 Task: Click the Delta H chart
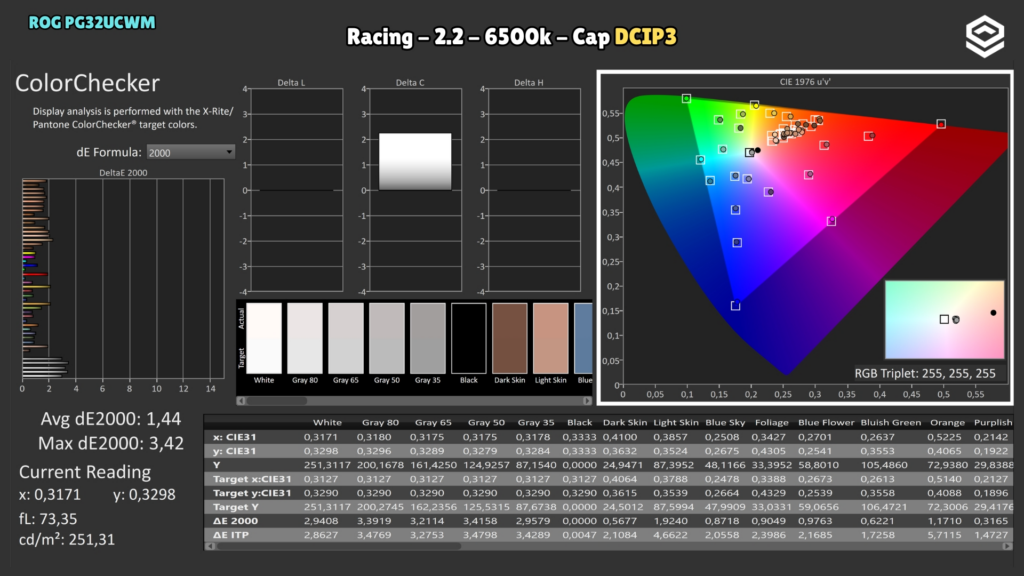534,190
